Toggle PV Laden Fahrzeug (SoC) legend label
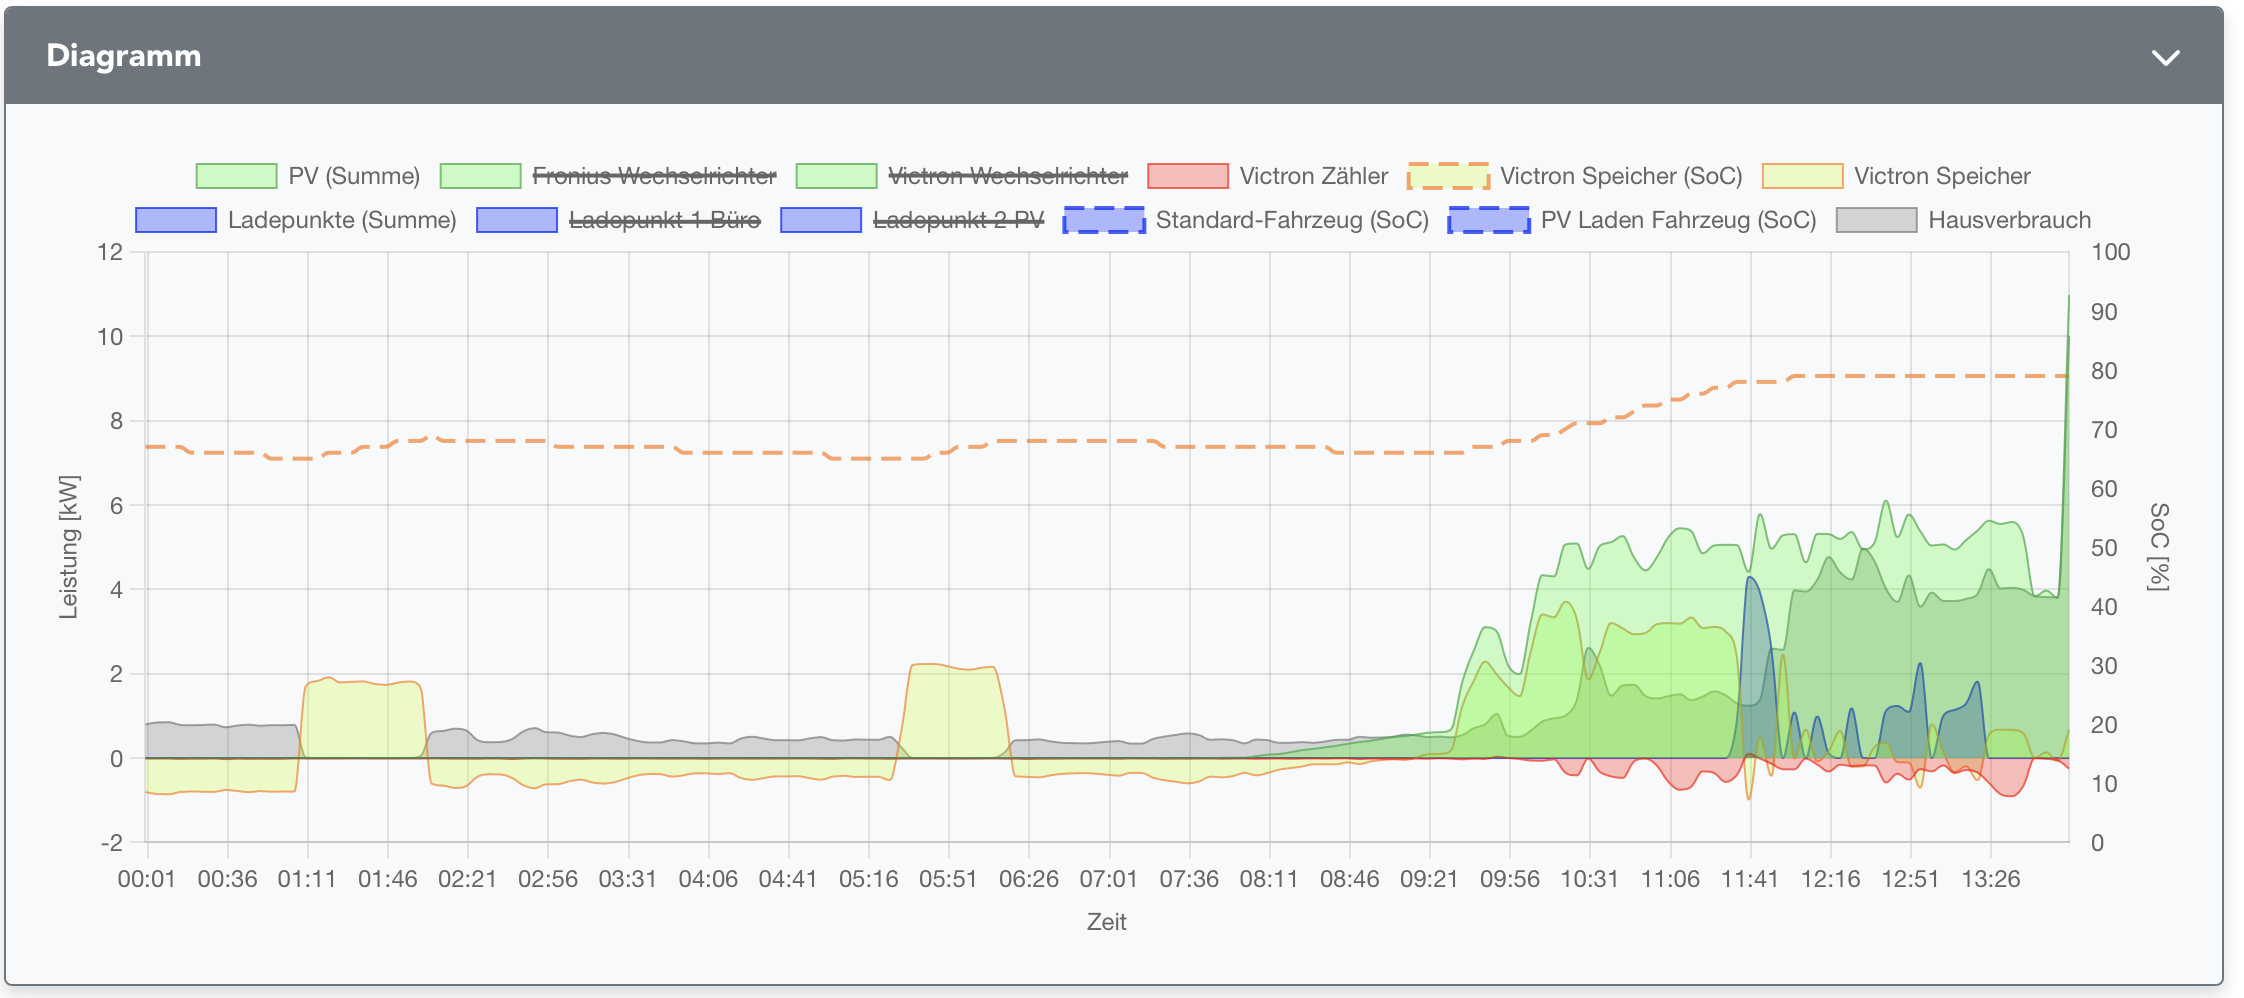Viewport: 2244px width, 998px height. click(1678, 220)
